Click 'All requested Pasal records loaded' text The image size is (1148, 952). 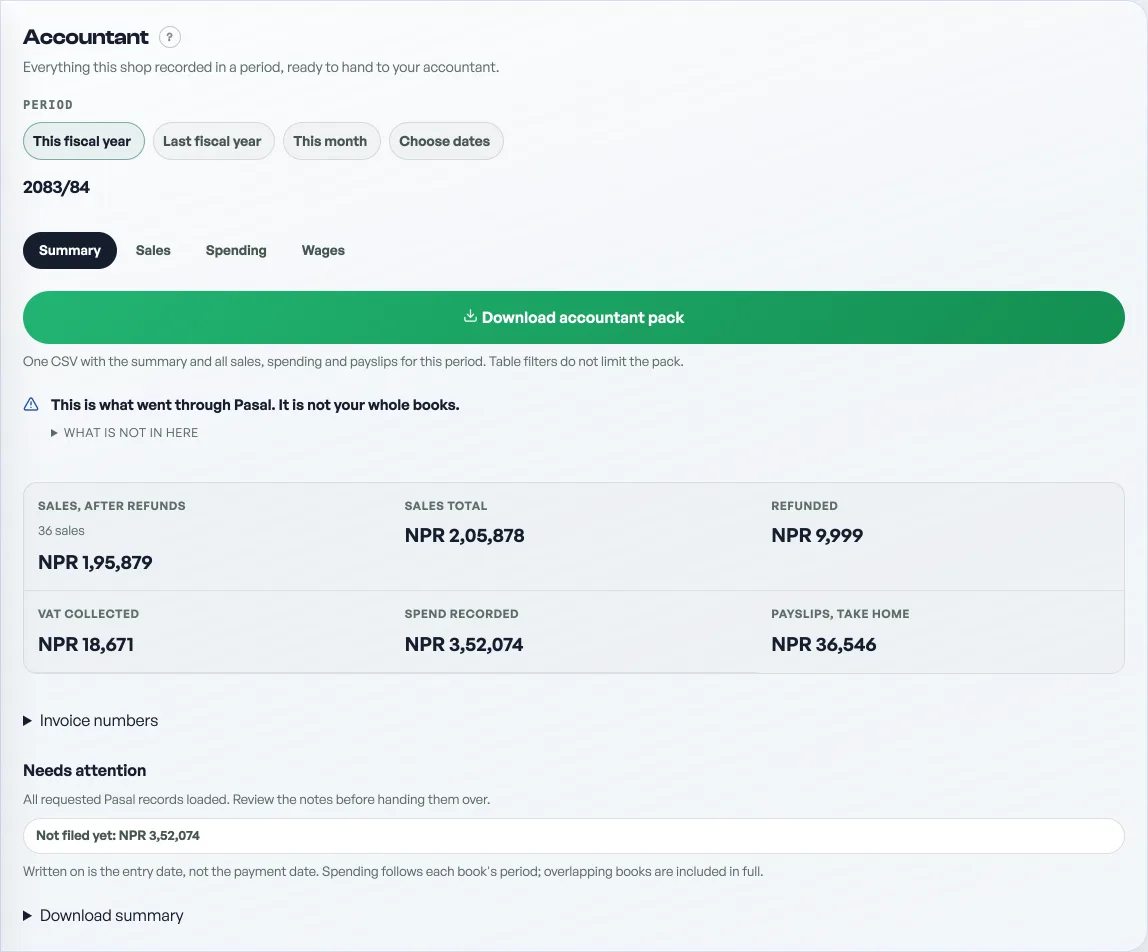pos(256,800)
